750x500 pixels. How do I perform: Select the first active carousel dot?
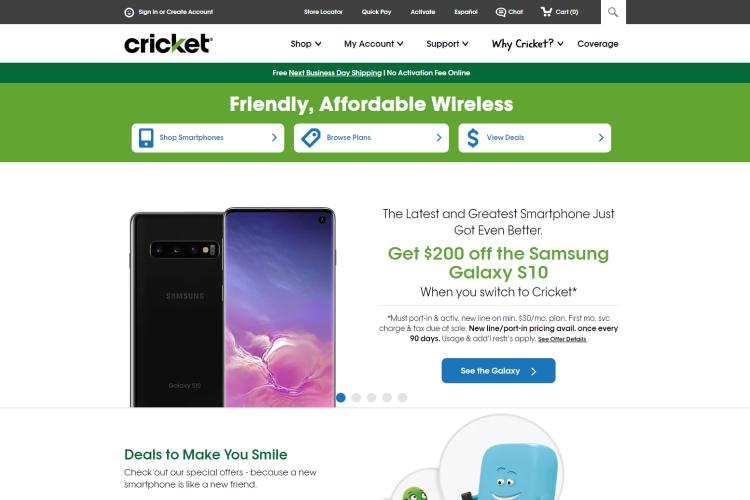341,398
